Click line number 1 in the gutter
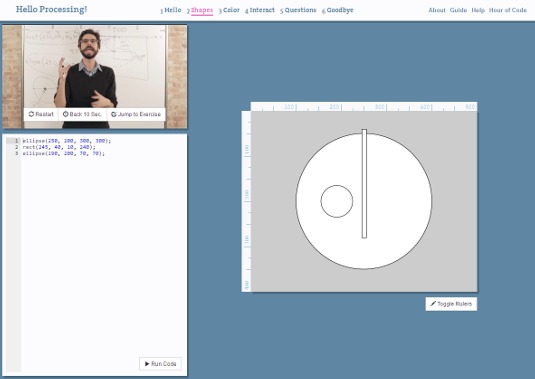The height and width of the screenshot is (379, 535). [x=16, y=141]
